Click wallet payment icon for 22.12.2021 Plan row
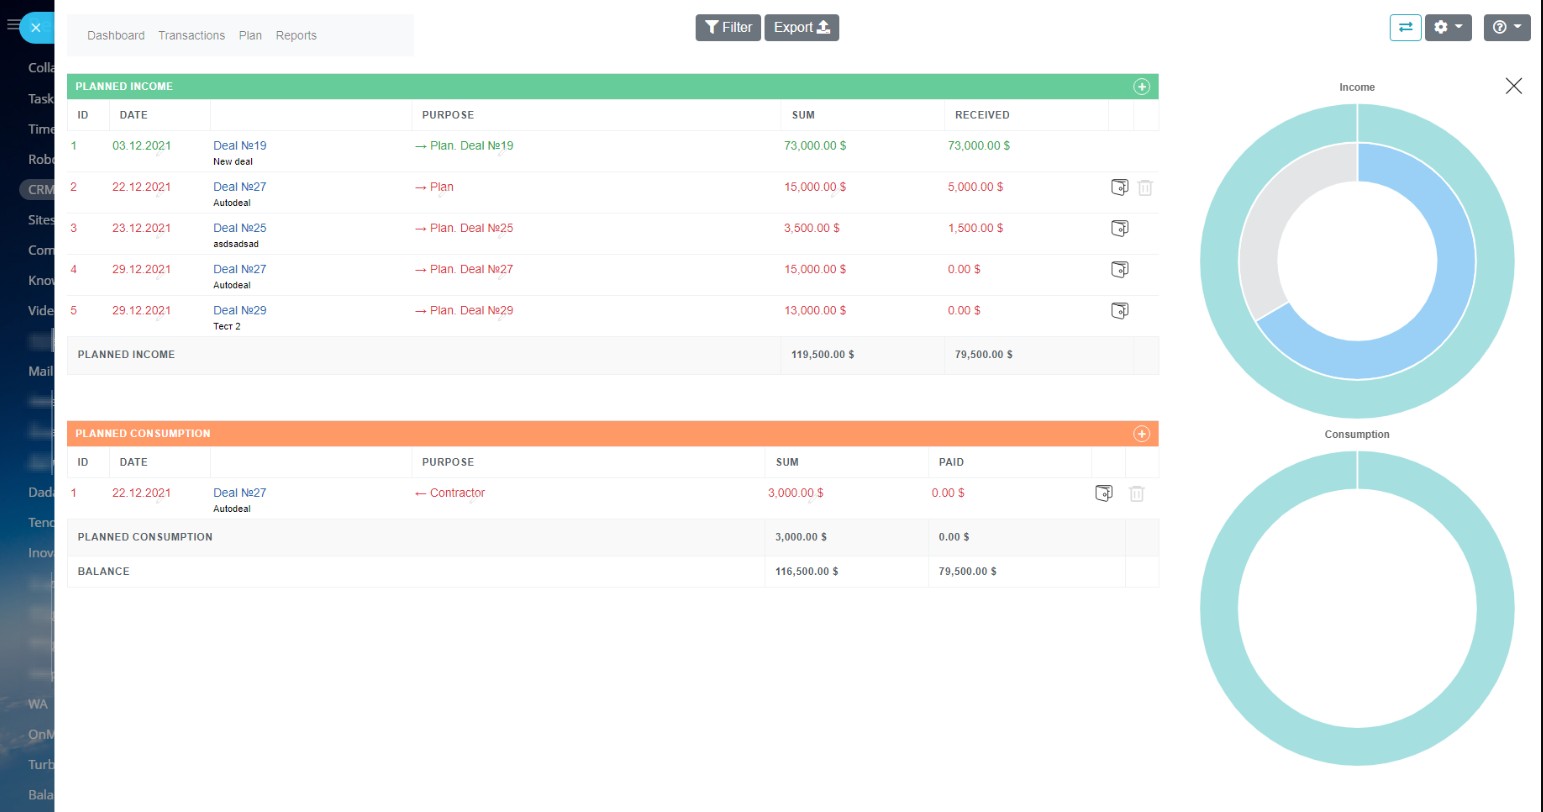This screenshot has height=812, width=1543. [1120, 187]
